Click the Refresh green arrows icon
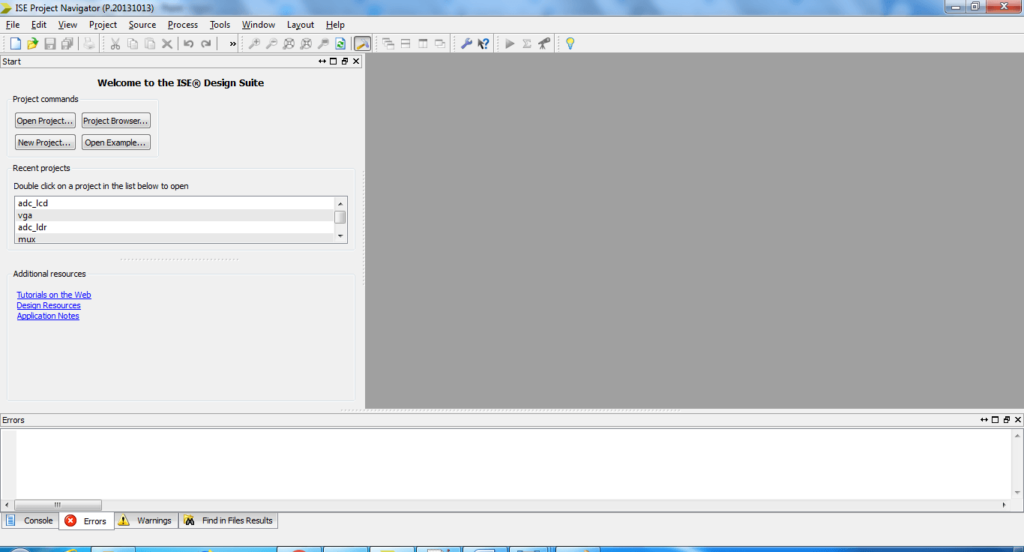1024x552 pixels. pyautogui.click(x=340, y=44)
